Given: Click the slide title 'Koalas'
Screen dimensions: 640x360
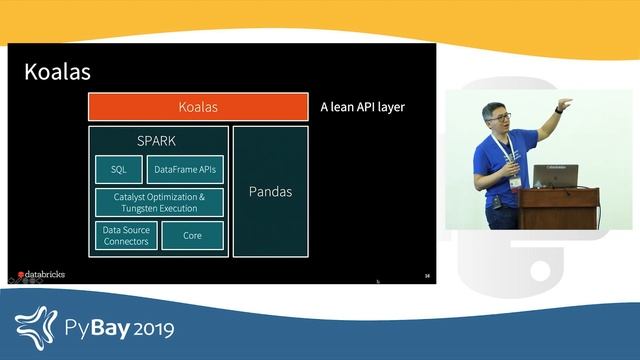Looking at the screenshot, I should coord(58,72).
